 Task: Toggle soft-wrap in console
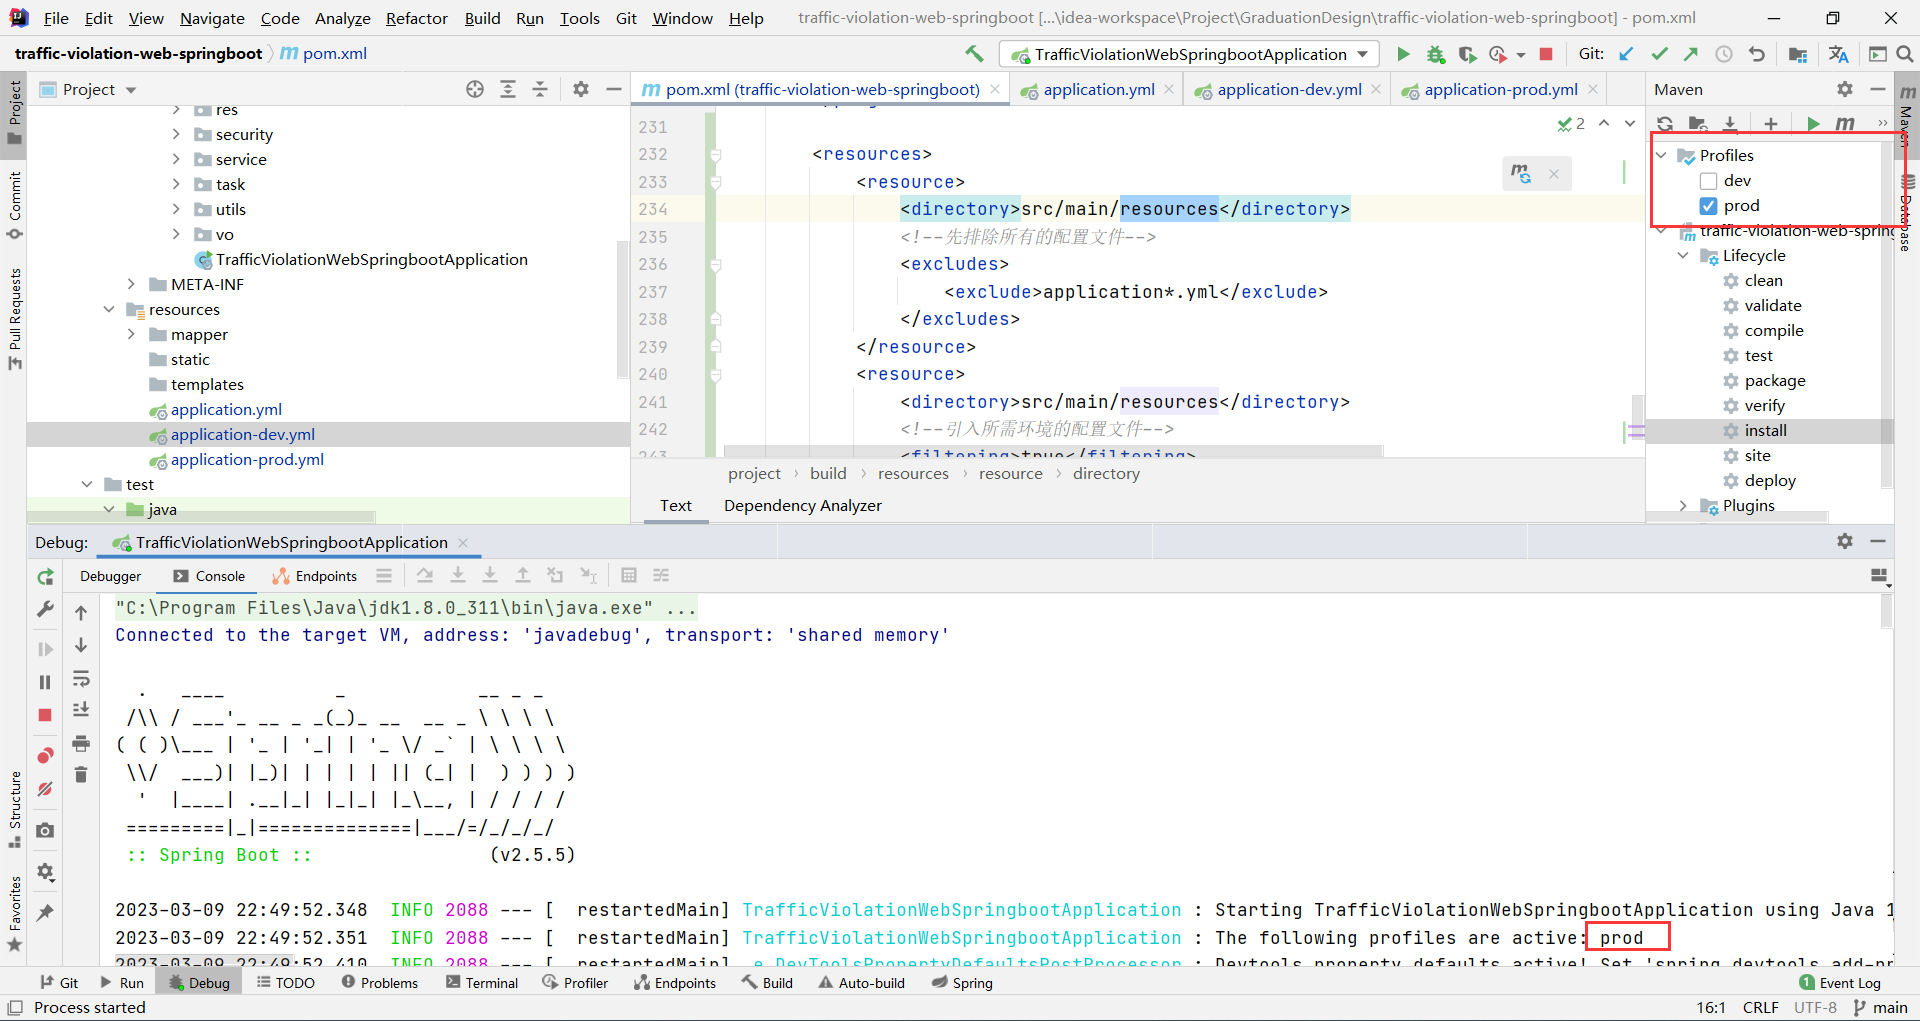81,679
